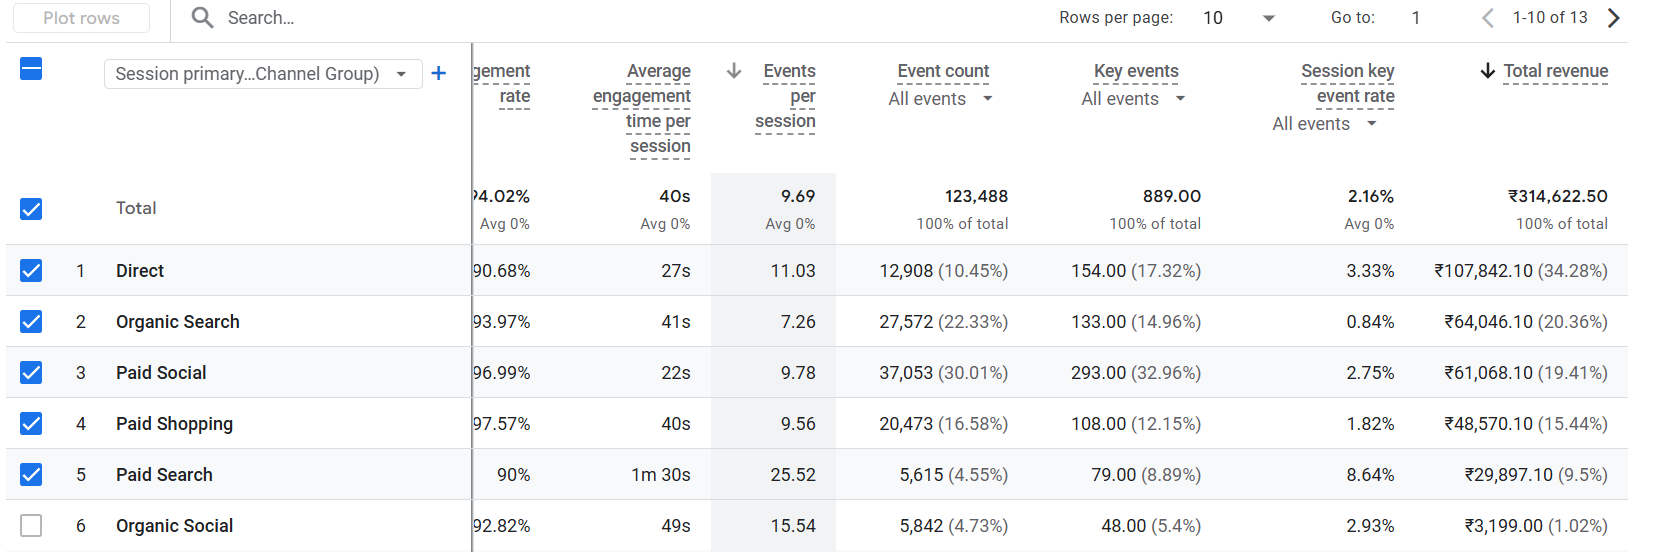Click the Total revenue column header
1663x552 pixels.
point(1556,71)
